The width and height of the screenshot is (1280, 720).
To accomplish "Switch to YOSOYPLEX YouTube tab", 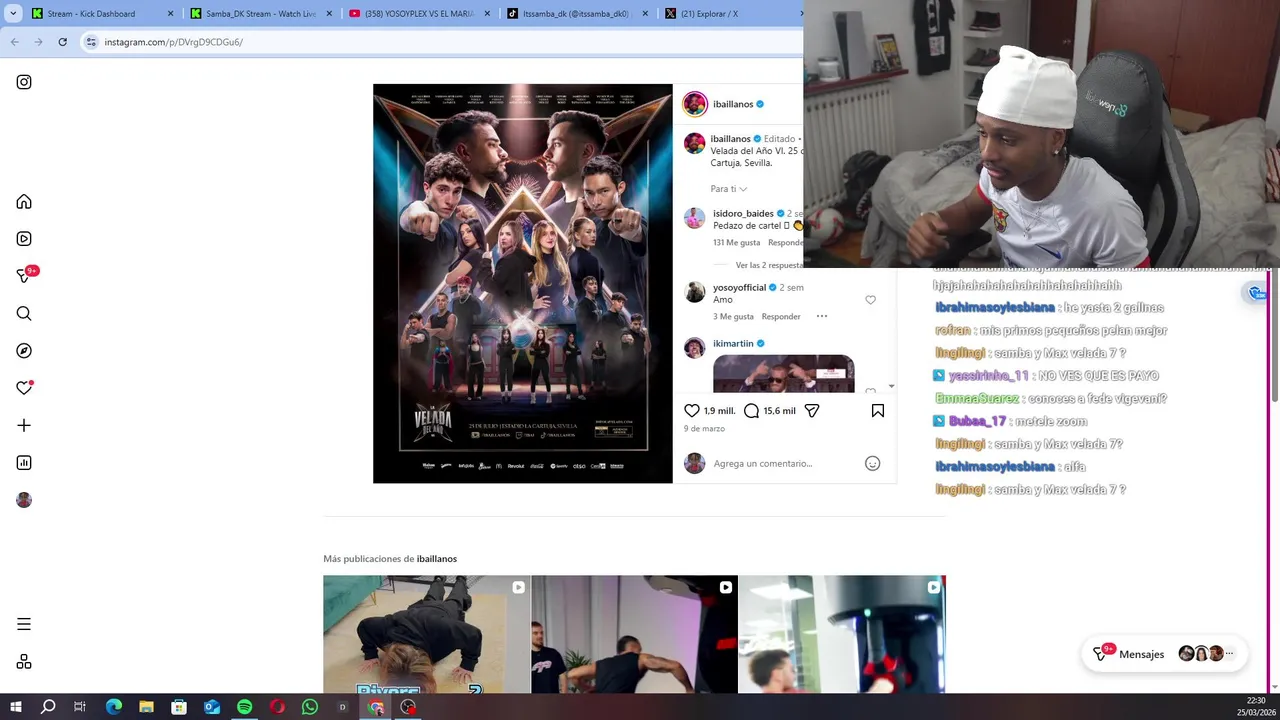I will click(419, 14).
